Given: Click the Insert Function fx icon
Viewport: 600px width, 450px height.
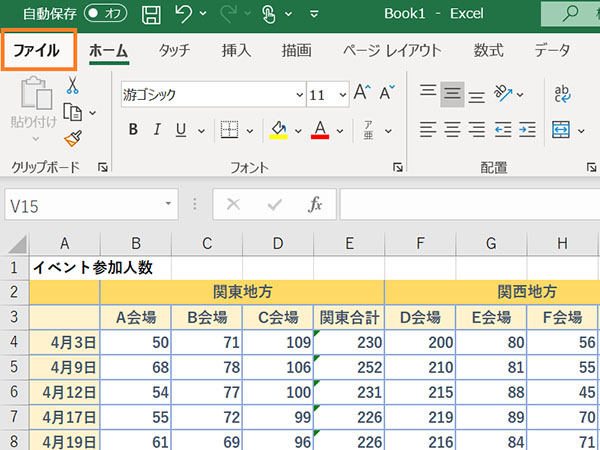Looking at the screenshot, I should 315,204.
